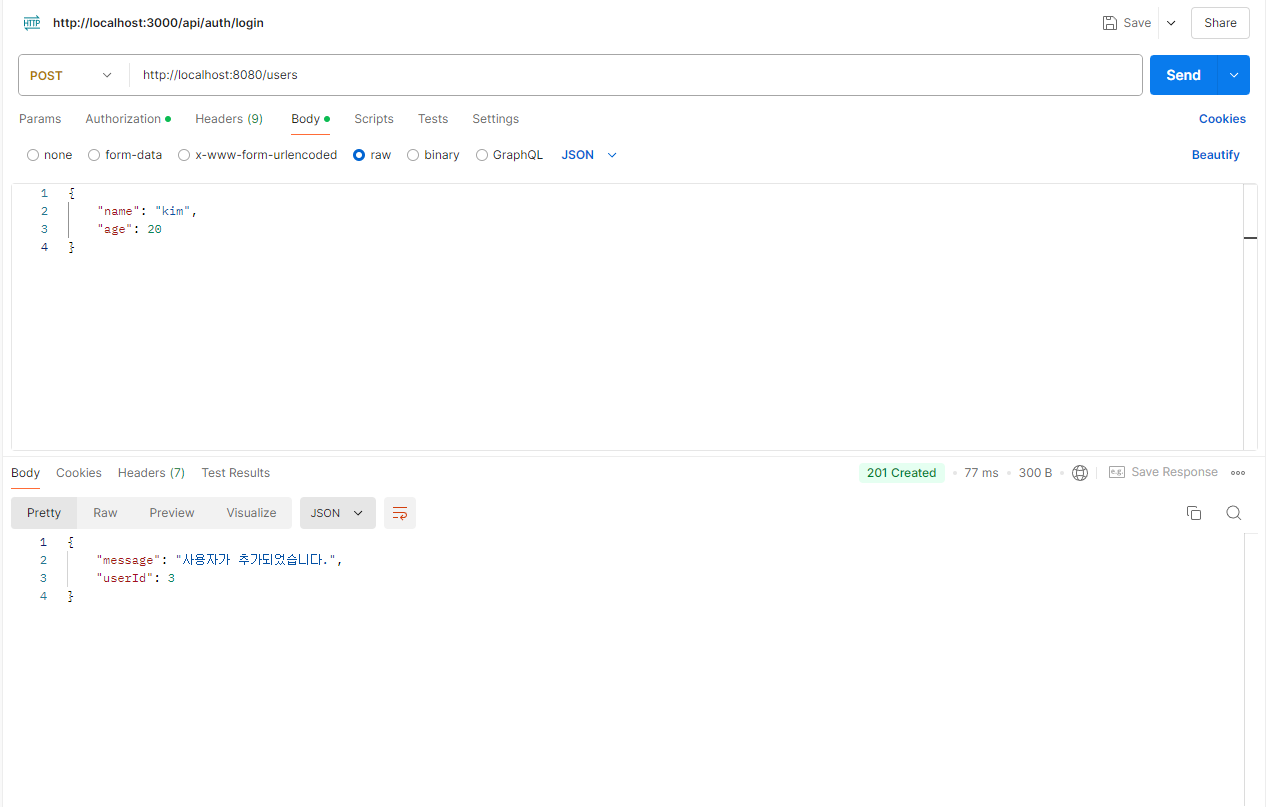
Task: Click the 300 B response size
Action: tap(1035, 473)
